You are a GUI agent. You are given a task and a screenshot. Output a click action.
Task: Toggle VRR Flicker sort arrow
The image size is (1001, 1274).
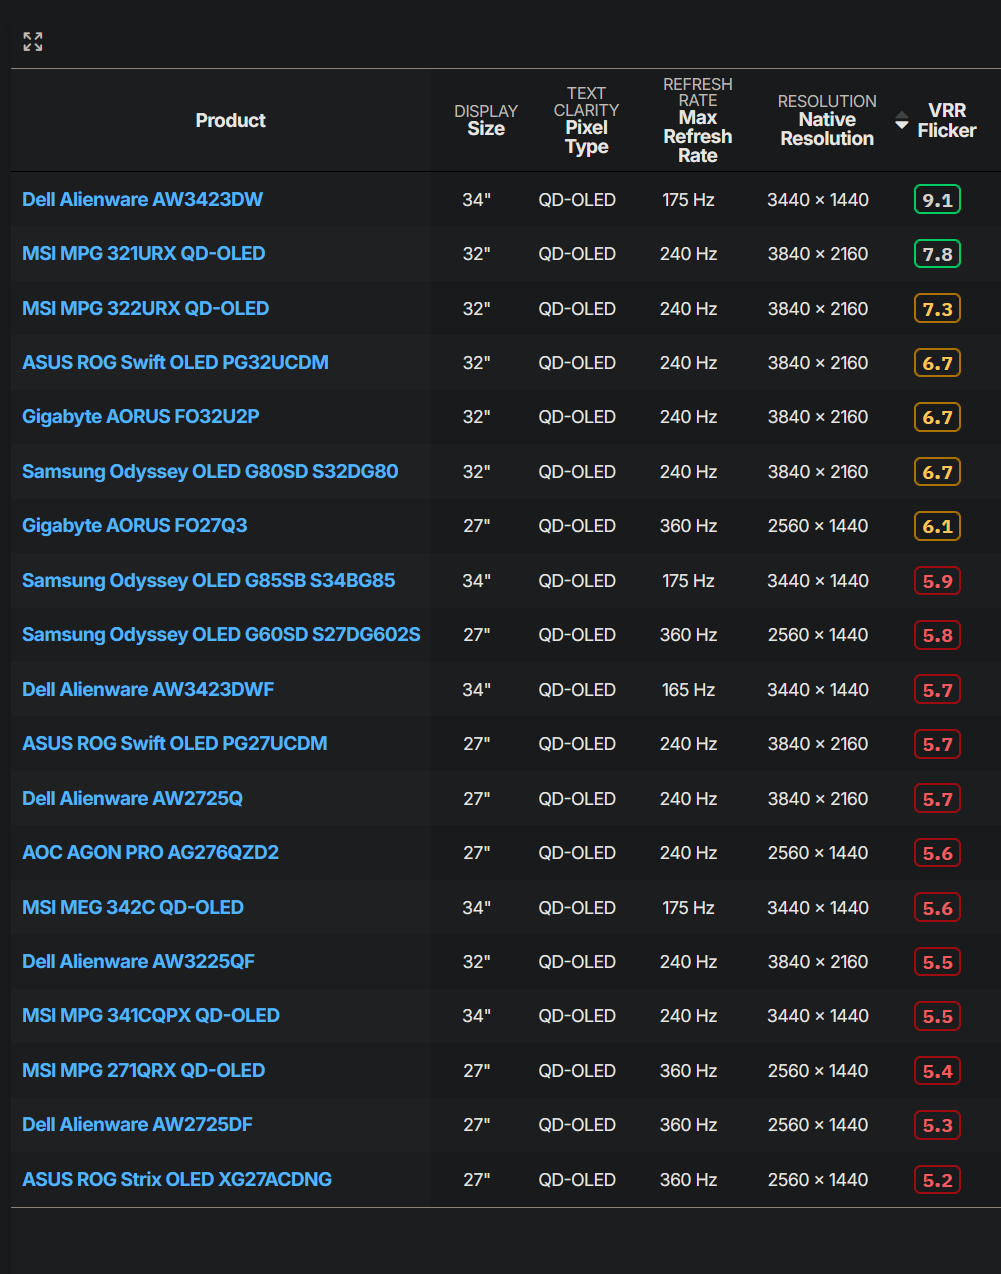click(x=902, y=120)
